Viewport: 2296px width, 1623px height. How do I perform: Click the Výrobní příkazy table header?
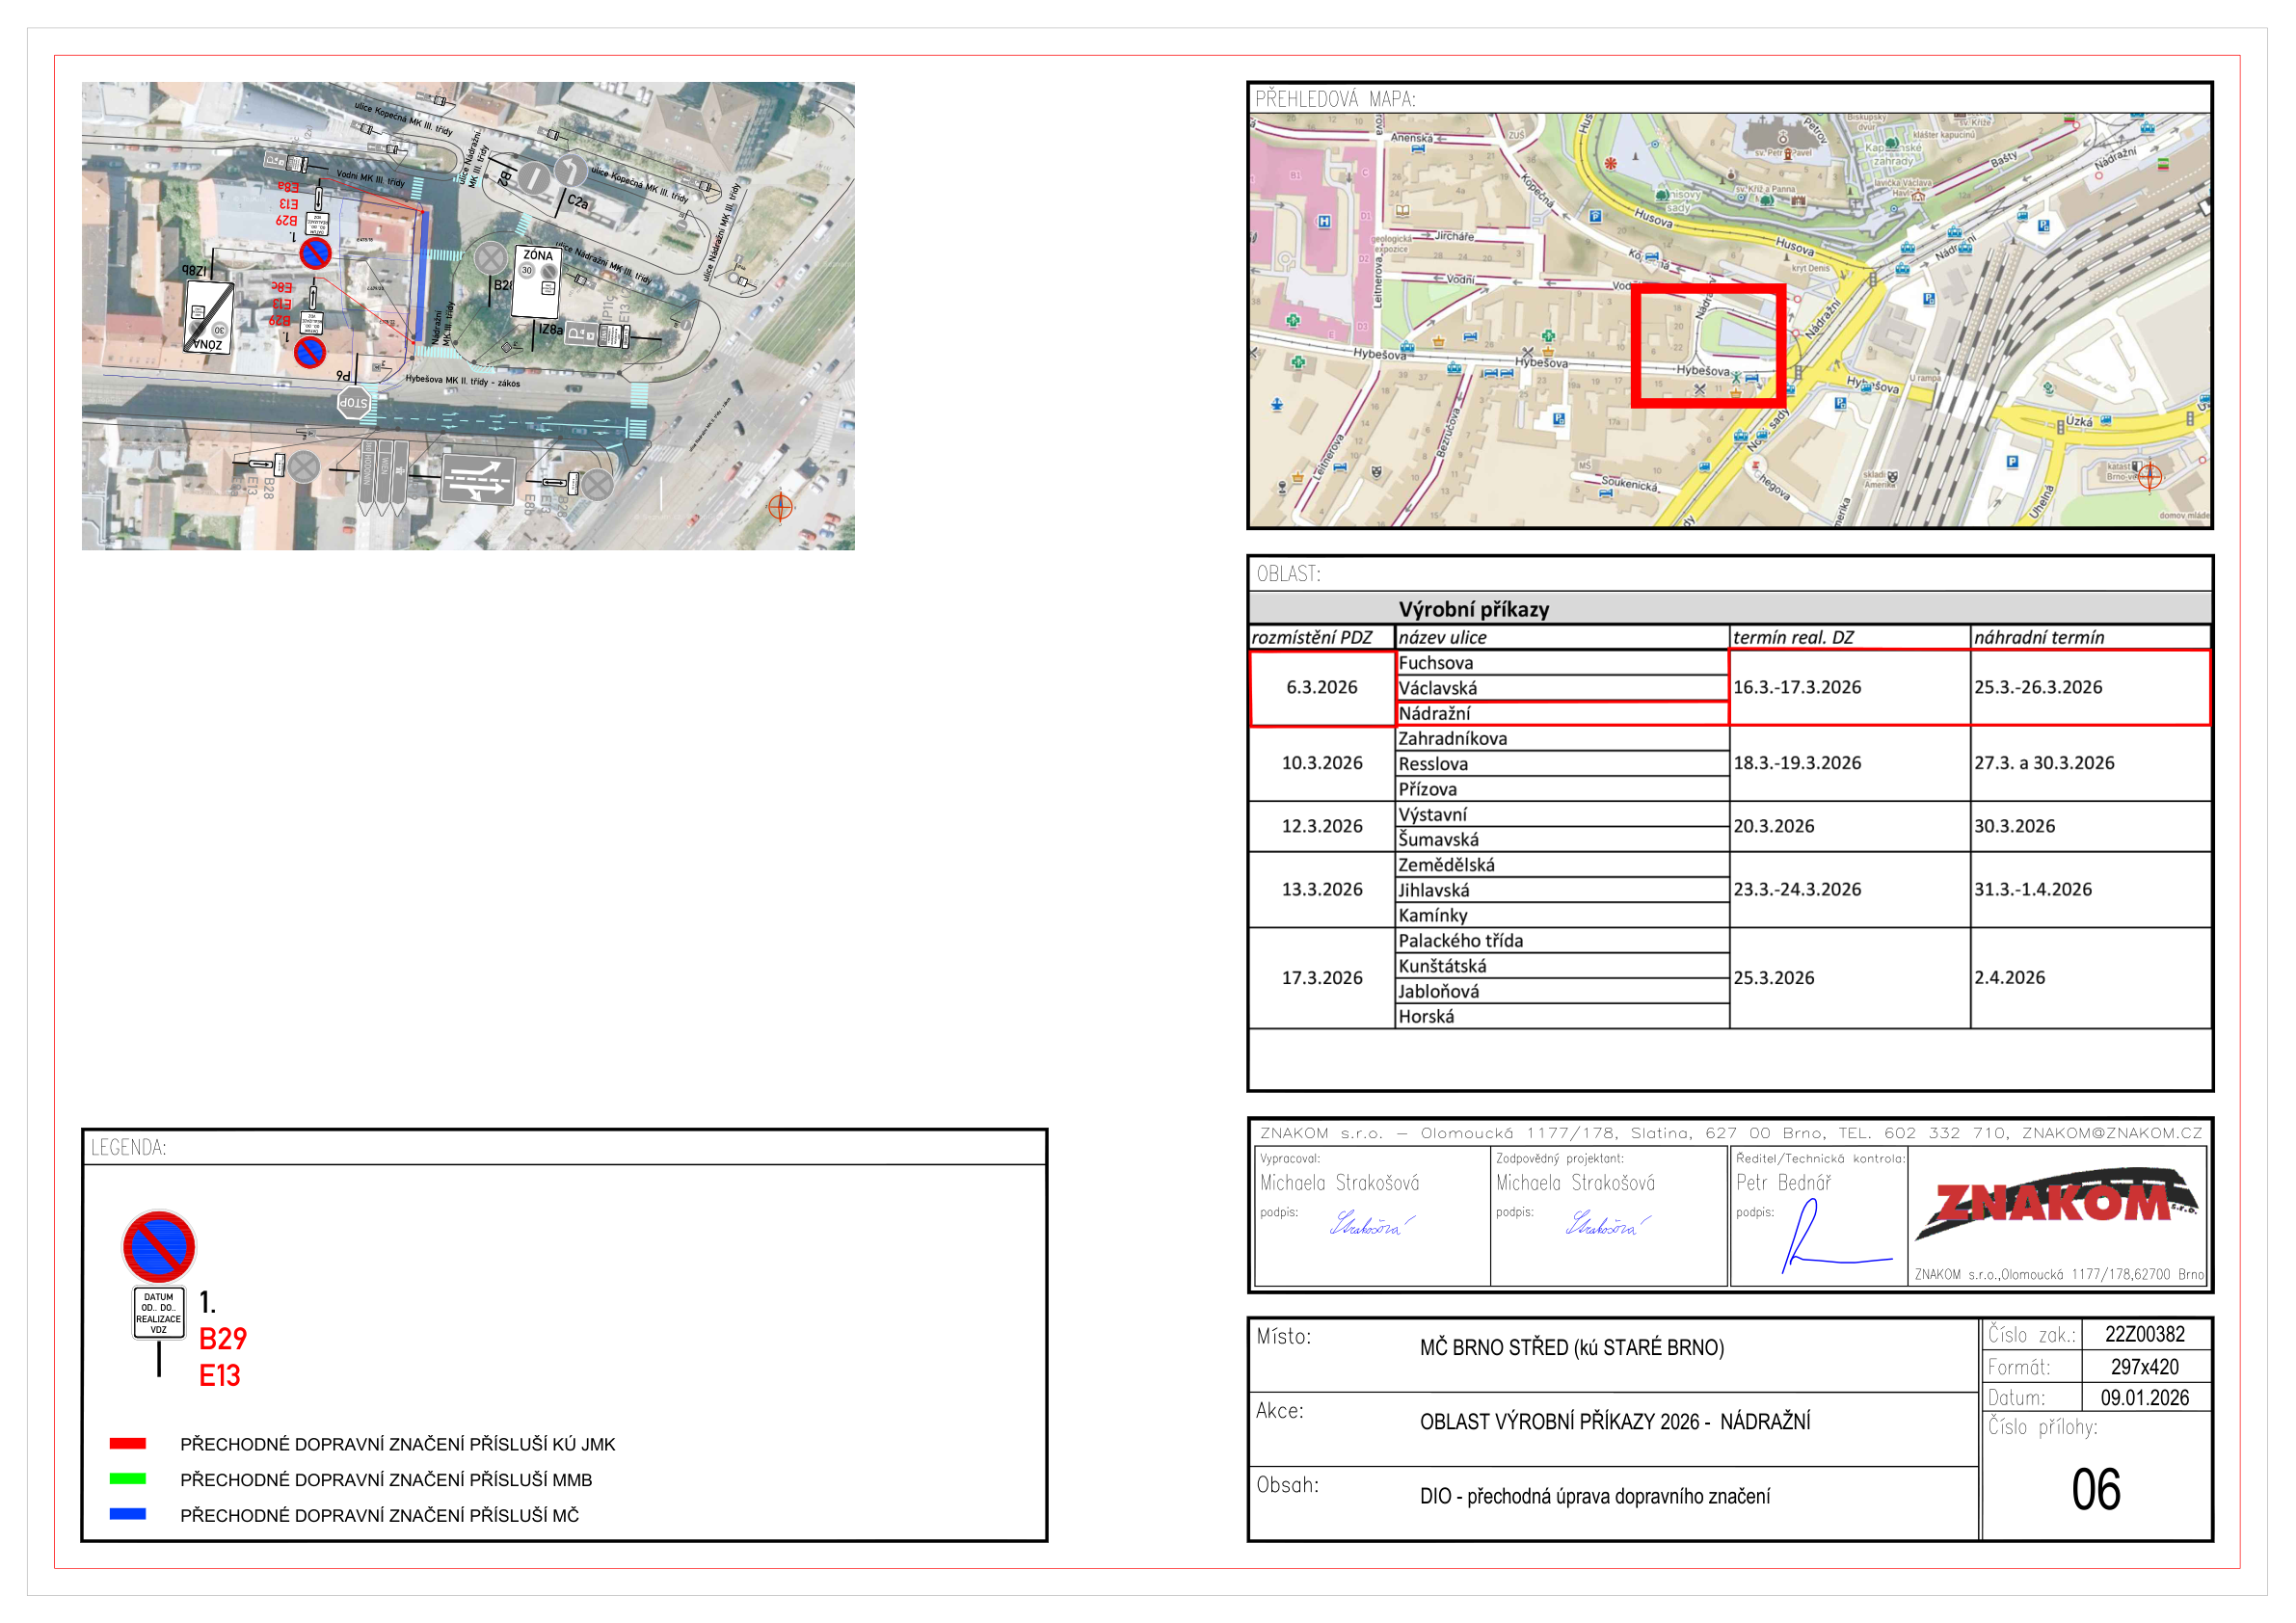pyautogui.click(x=1729, y=609)
